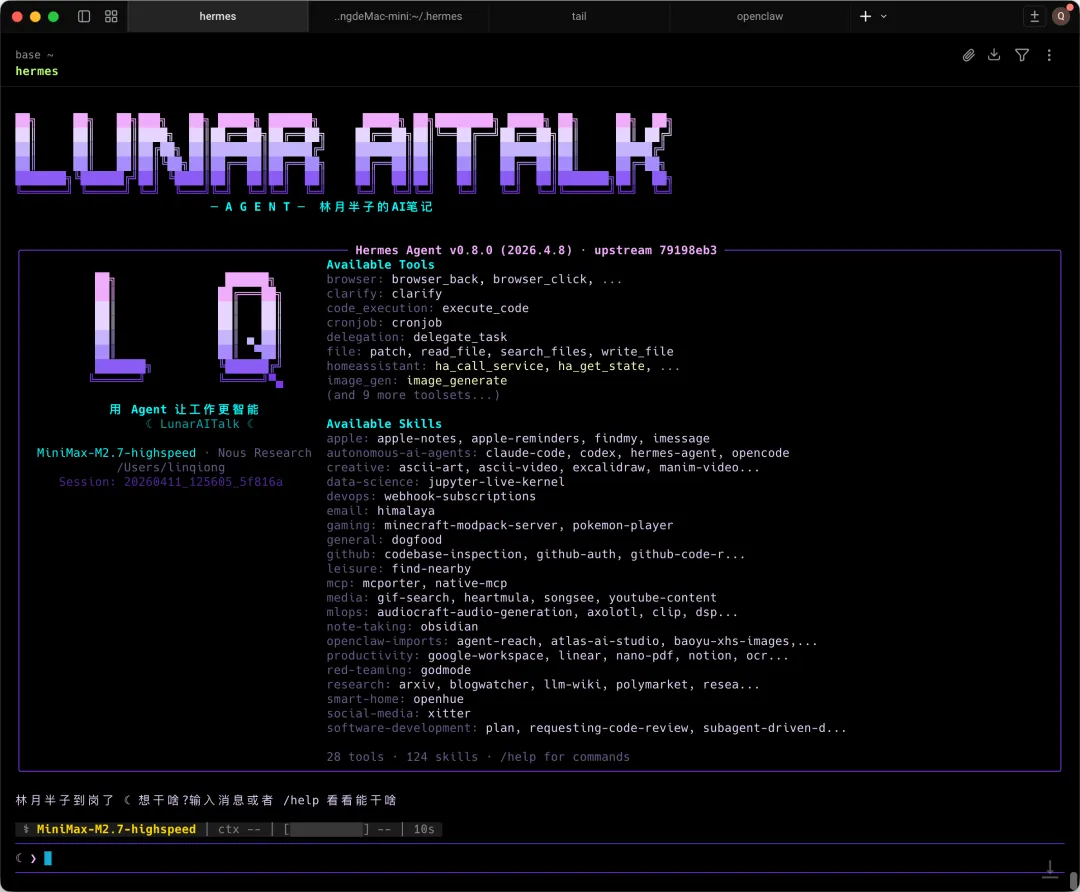
Task: Click the xitter social-media skill
Action: (449, 713)
